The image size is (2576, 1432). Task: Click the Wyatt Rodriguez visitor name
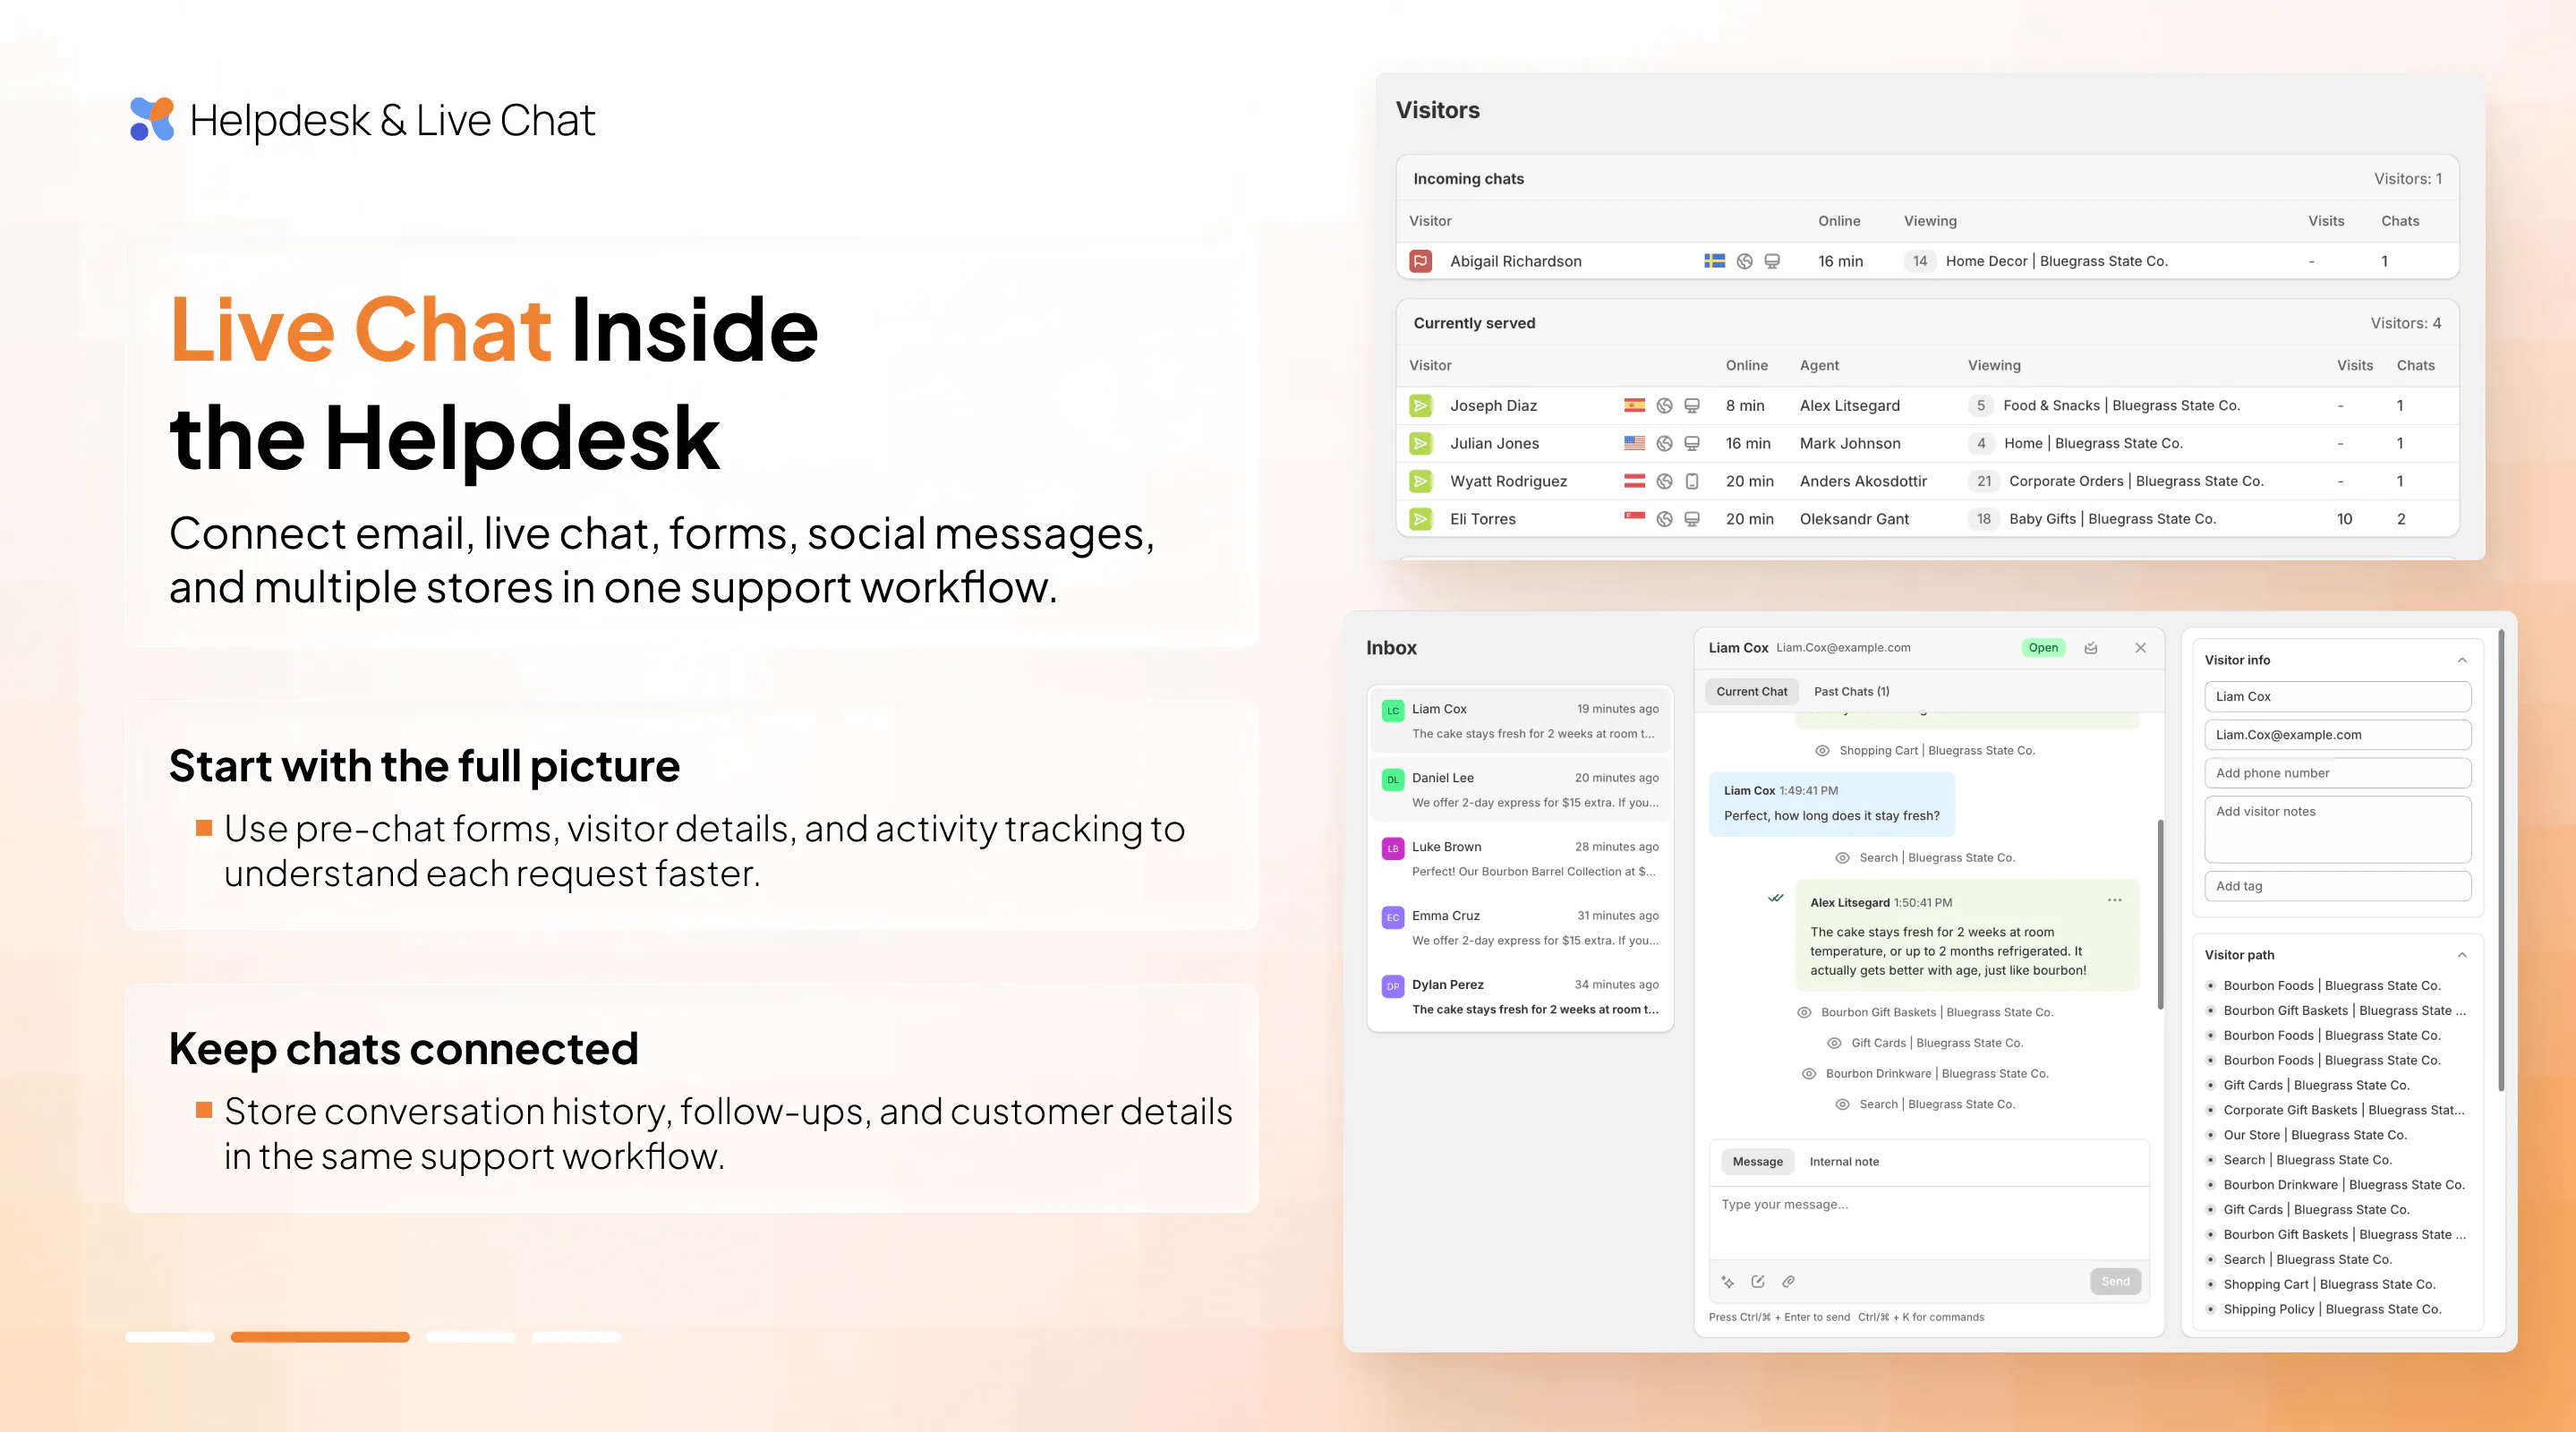click(x=1508, y=481)
